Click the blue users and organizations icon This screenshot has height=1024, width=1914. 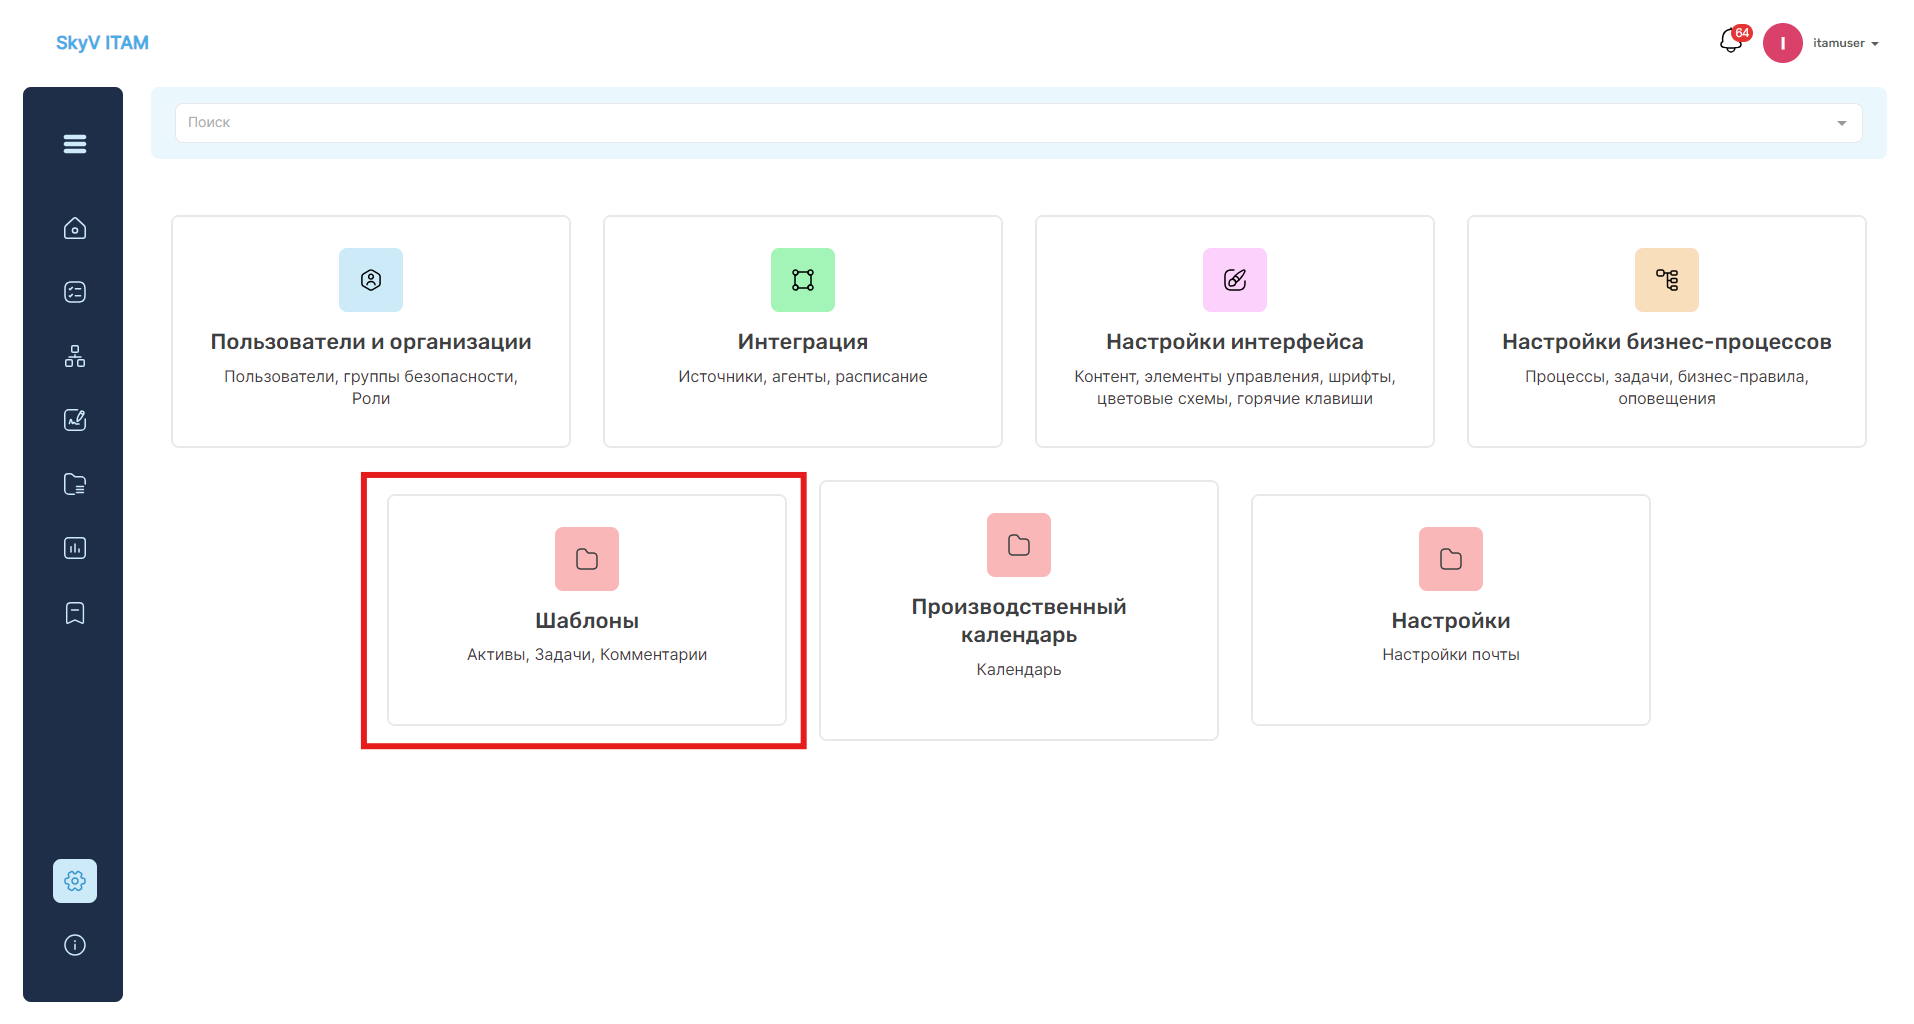pyautogui.click(x=371, y=280)
